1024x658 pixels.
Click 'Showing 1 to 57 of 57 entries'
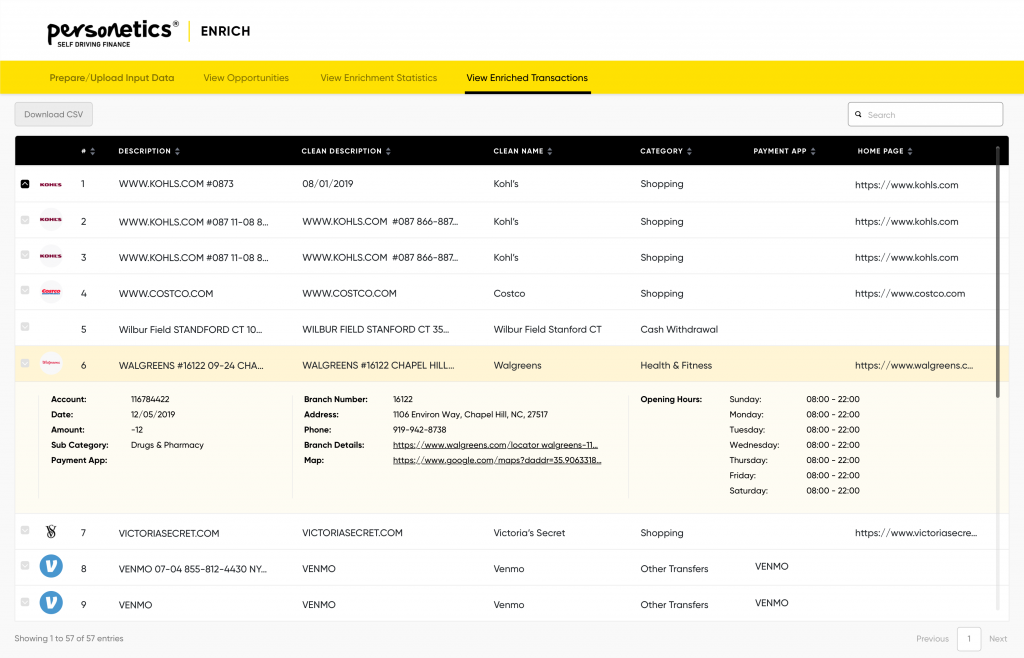pos(69,638)
